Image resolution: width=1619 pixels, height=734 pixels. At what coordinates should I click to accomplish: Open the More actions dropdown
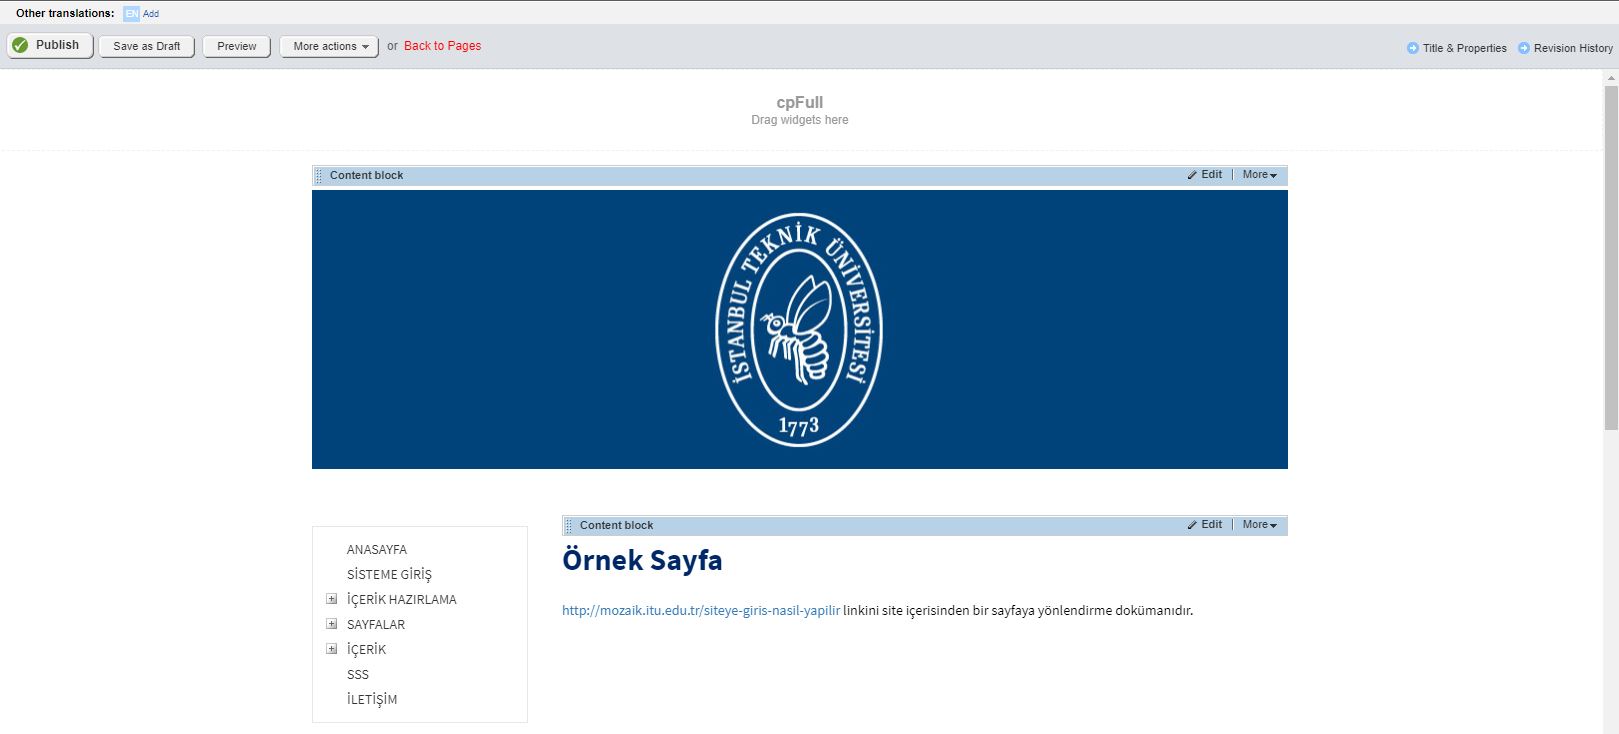point(330,47)
